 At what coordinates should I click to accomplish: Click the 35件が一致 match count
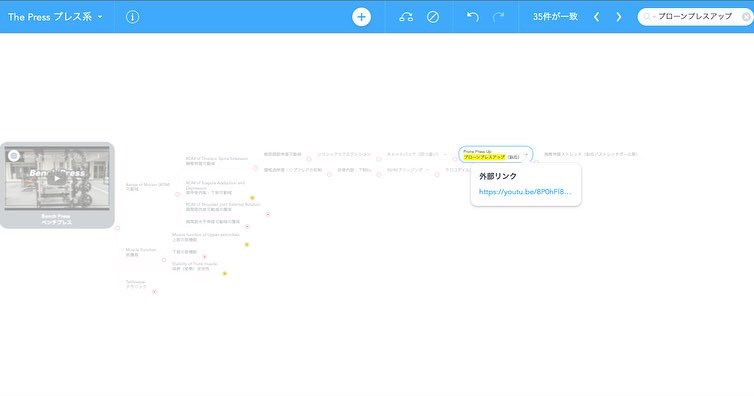555,16
